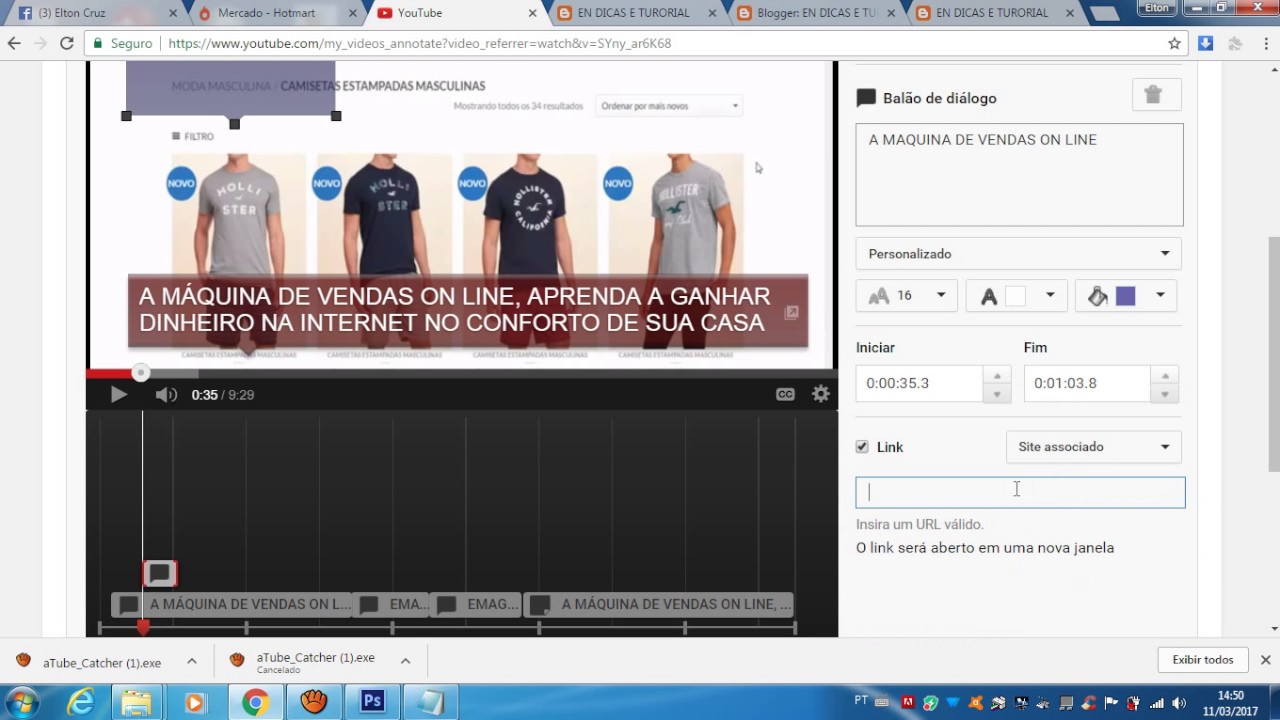This screenshot has height=720, width=1280.
Task: Open Photoshop from the taskbar
Action: pyautogui.click(x=372, y=702)
